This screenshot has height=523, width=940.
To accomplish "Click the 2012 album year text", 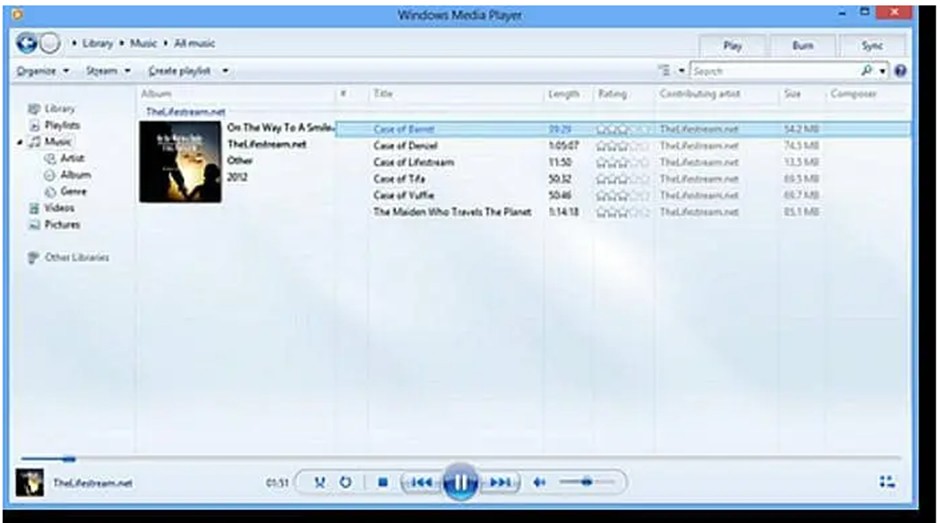I will 237,178.
